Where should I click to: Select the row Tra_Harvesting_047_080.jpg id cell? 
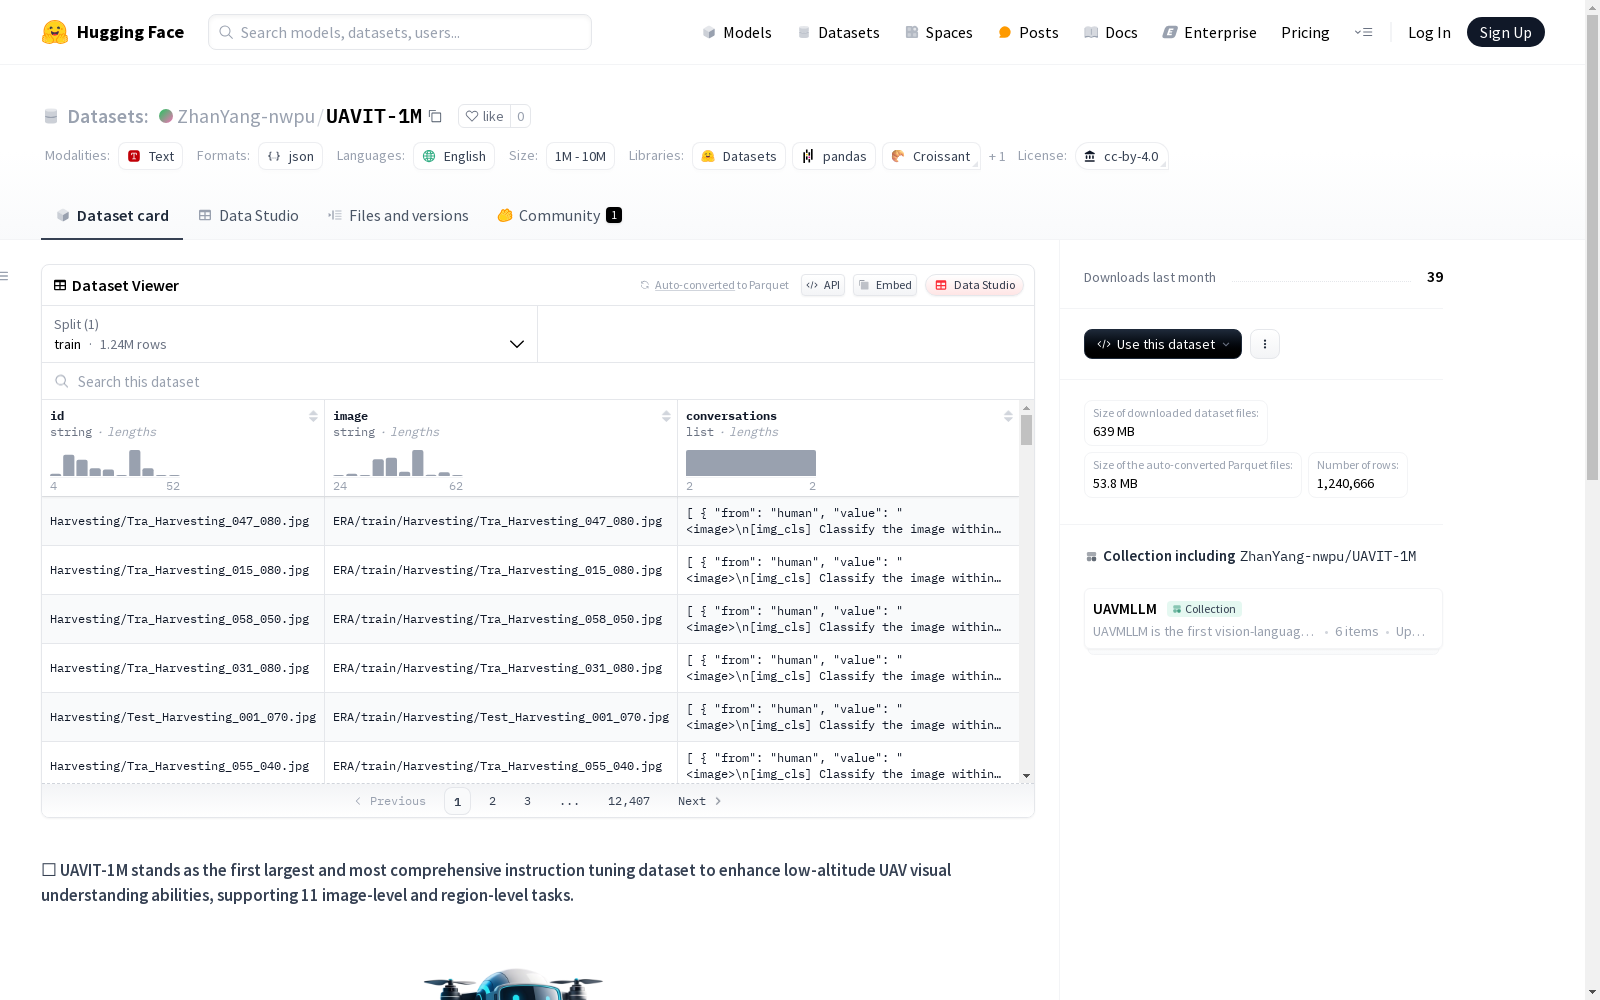[183, 521]
